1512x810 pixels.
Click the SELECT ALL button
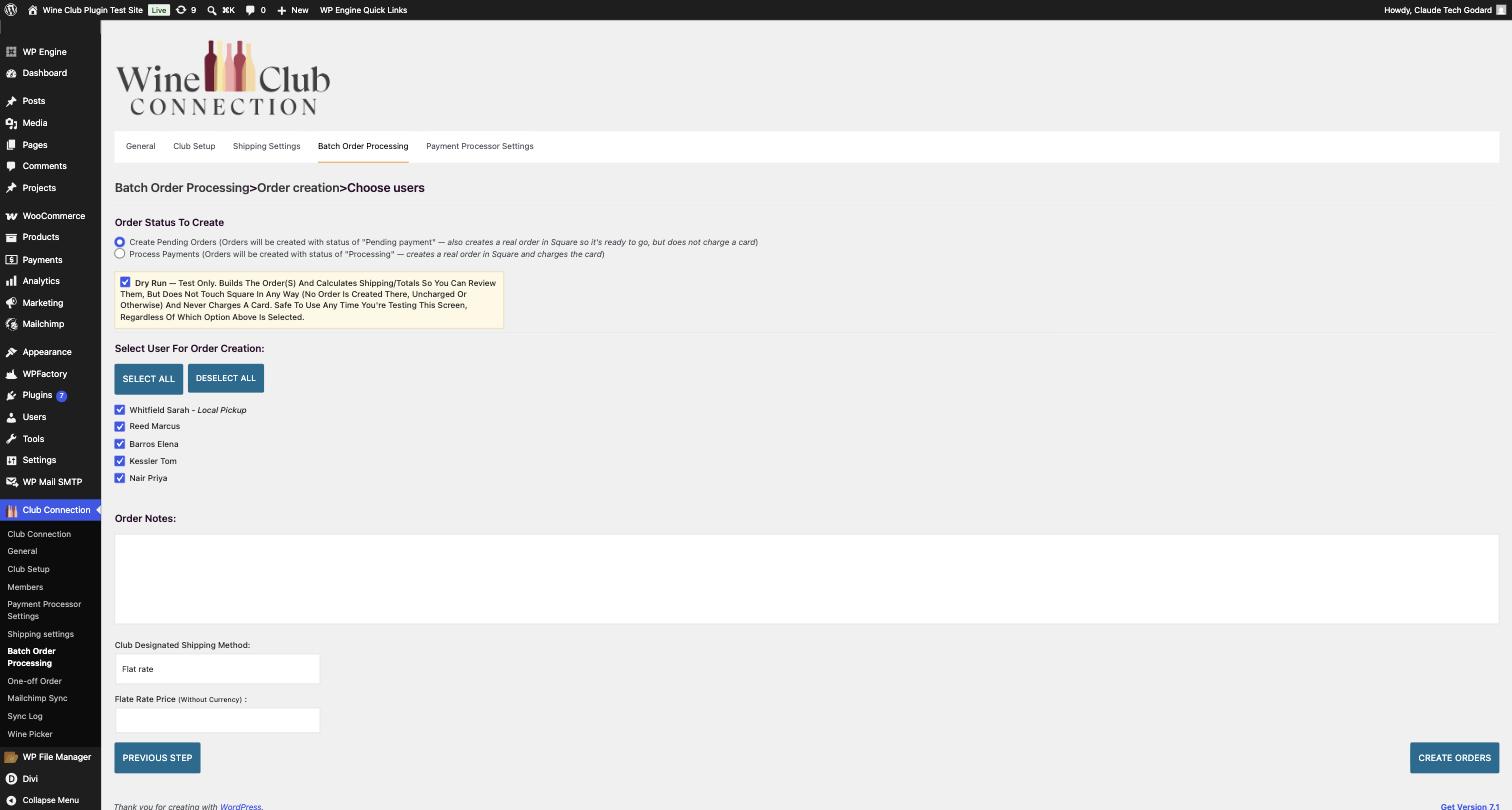(x=149, y=378)
